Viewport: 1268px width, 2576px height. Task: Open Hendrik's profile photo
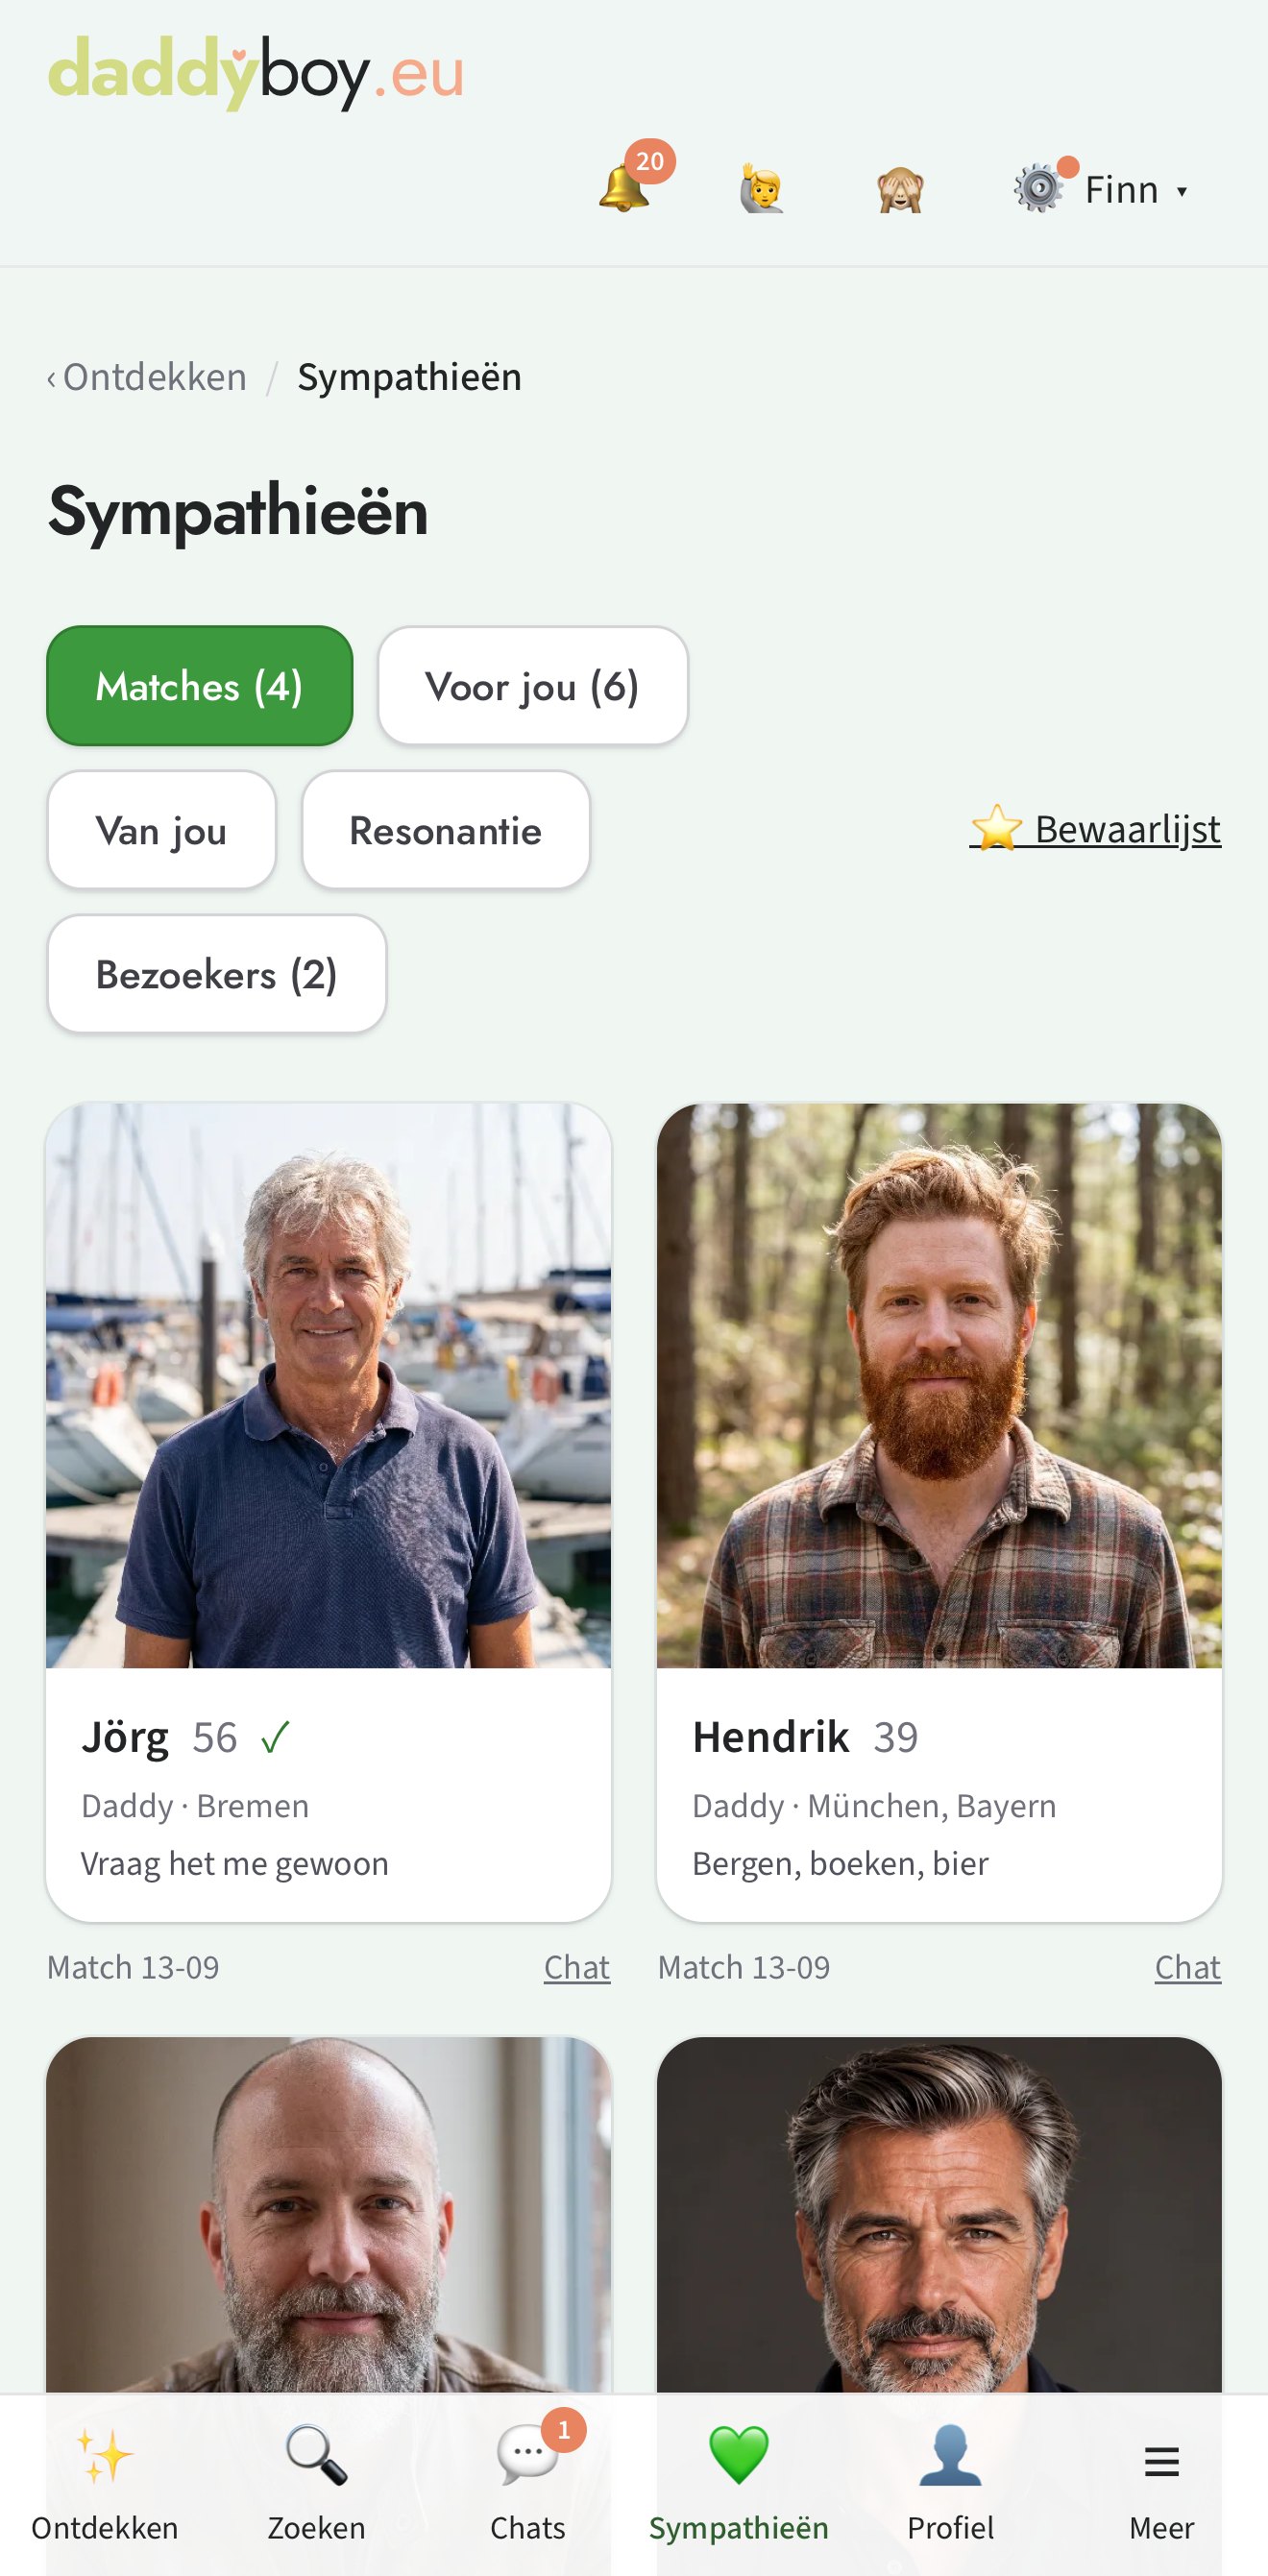pos(939,1385)
